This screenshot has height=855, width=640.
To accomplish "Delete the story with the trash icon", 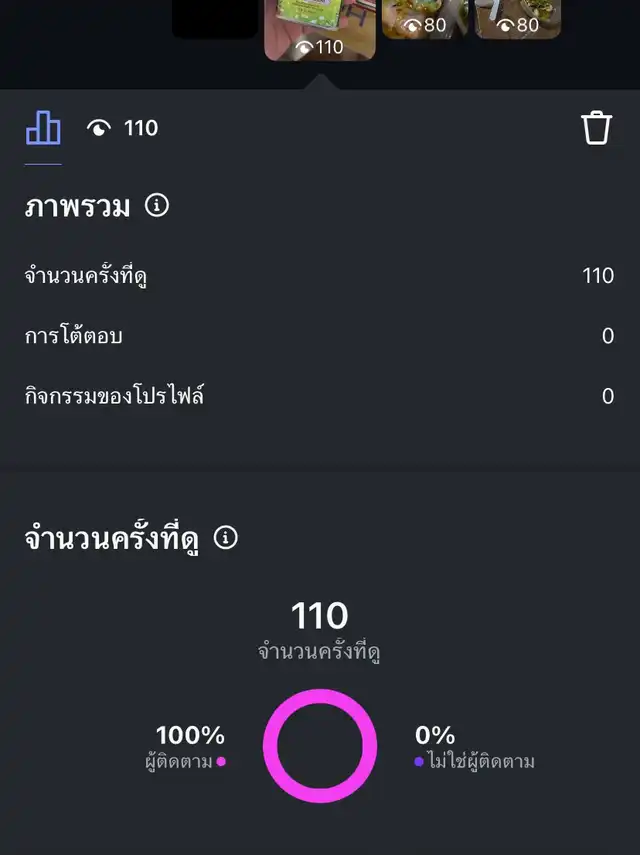I will [596, 128].
